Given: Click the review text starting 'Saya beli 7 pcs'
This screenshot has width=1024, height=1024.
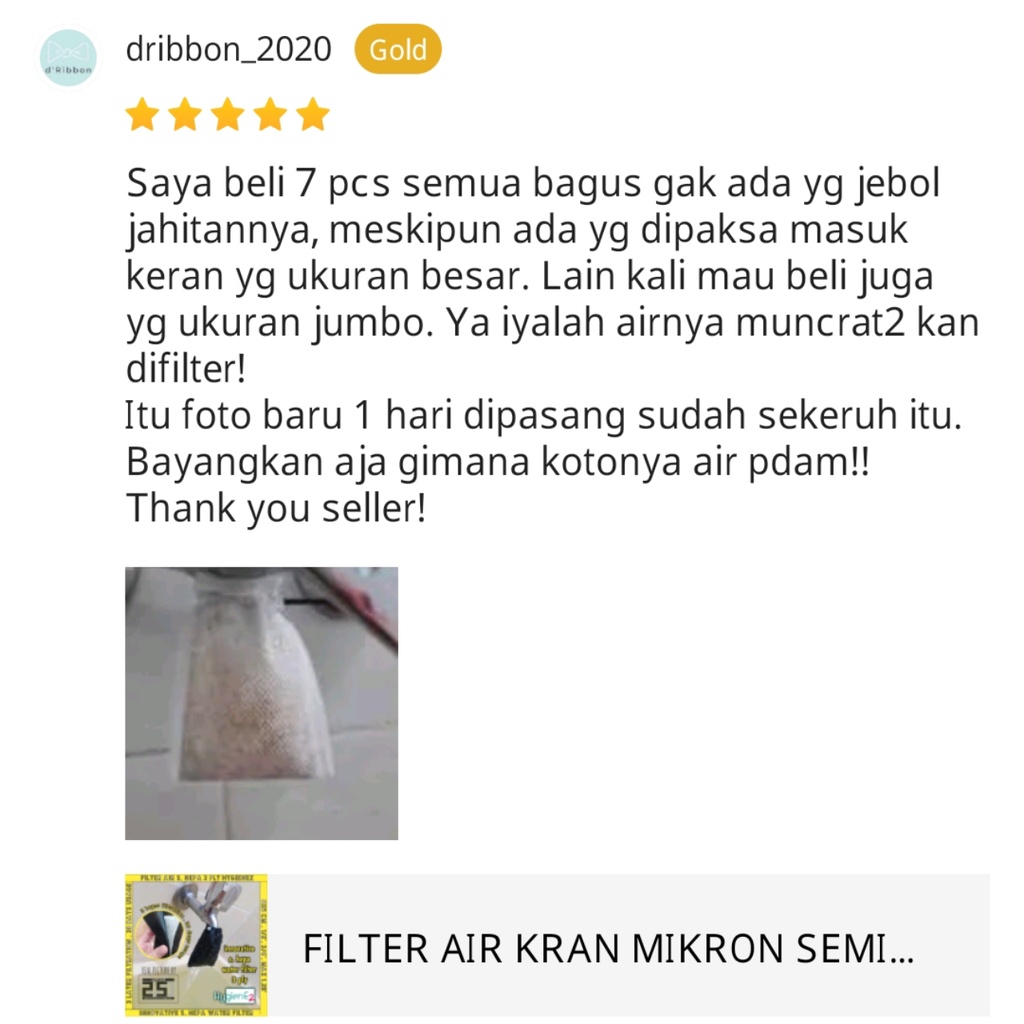Looking at the screenshot, I should 552,275.
